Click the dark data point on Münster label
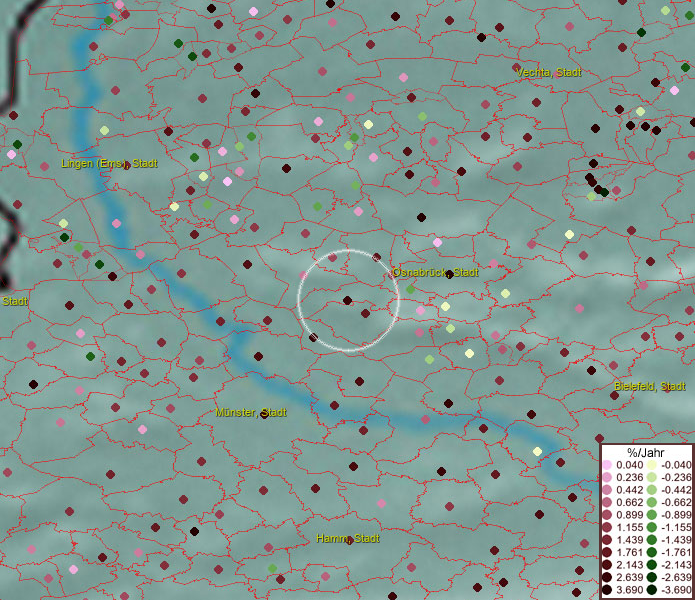 click(265, 414)
